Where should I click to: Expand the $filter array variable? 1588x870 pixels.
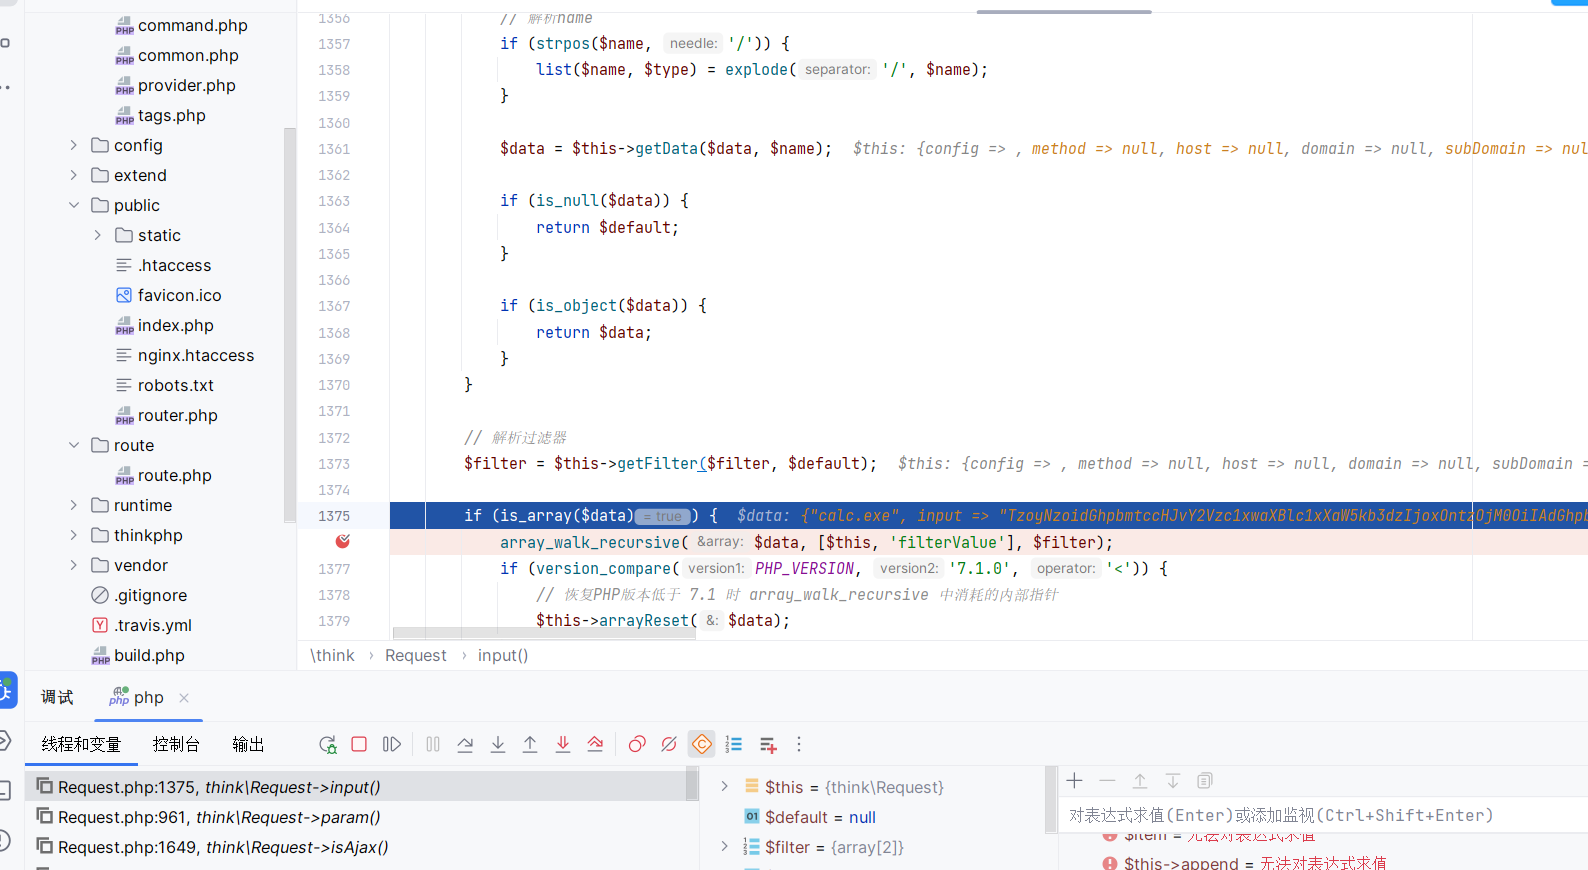pyautogui.click(x=724, y=847)
